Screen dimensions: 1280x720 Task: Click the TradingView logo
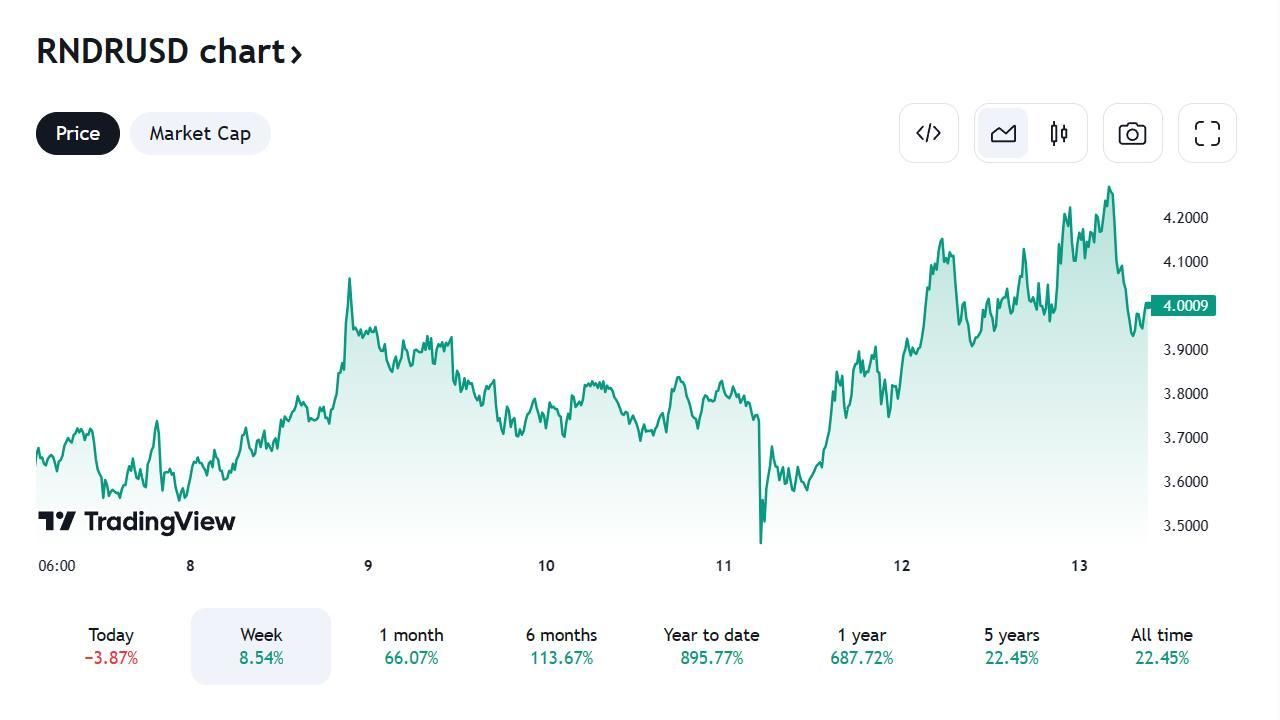(137, 521)
